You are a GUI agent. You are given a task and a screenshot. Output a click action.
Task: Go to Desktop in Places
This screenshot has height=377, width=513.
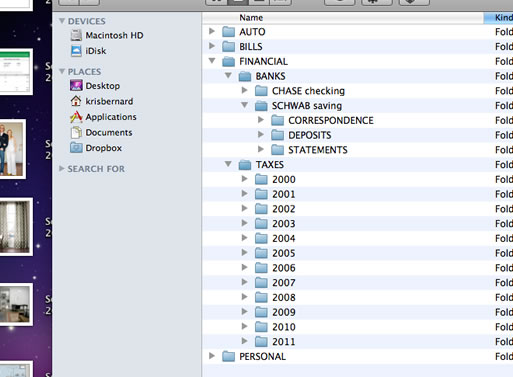click(x=95, y=86)
